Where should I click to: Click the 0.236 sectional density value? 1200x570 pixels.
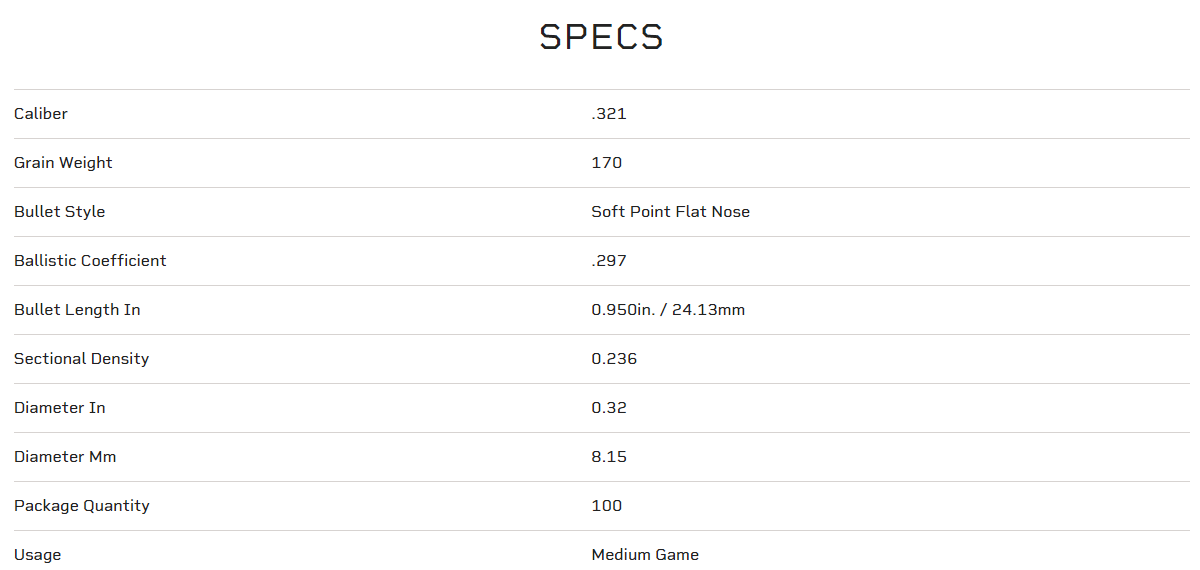tap(614, 359)
